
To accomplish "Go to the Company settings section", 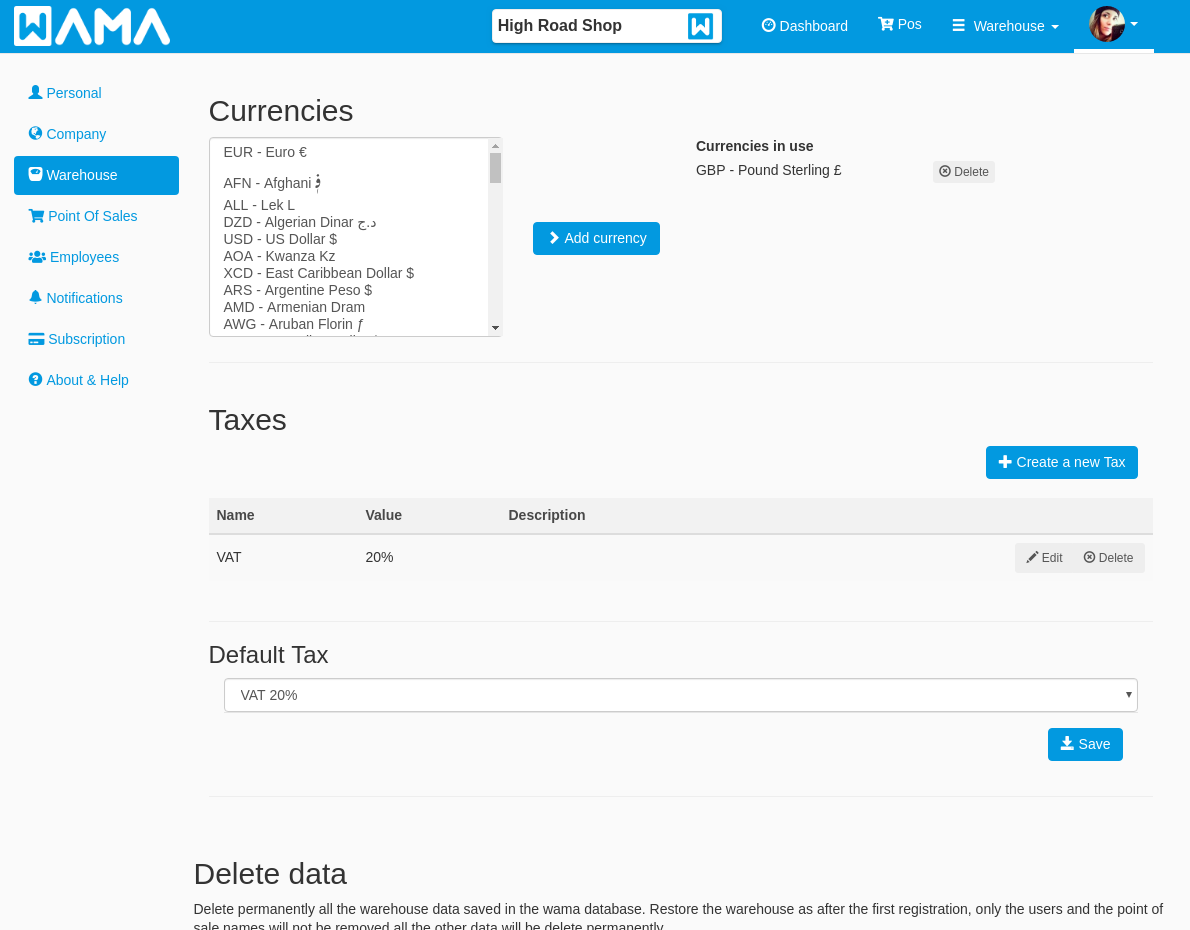I will coord(96,134).
